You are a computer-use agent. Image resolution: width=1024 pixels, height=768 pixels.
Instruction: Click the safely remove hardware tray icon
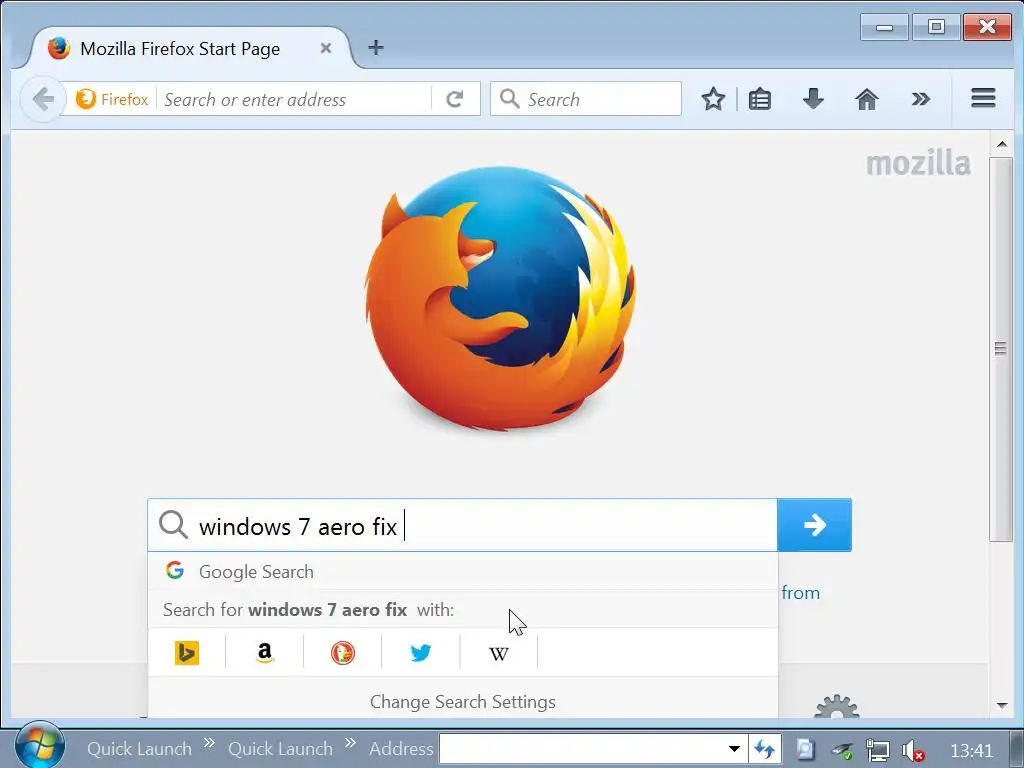point(842,751)
